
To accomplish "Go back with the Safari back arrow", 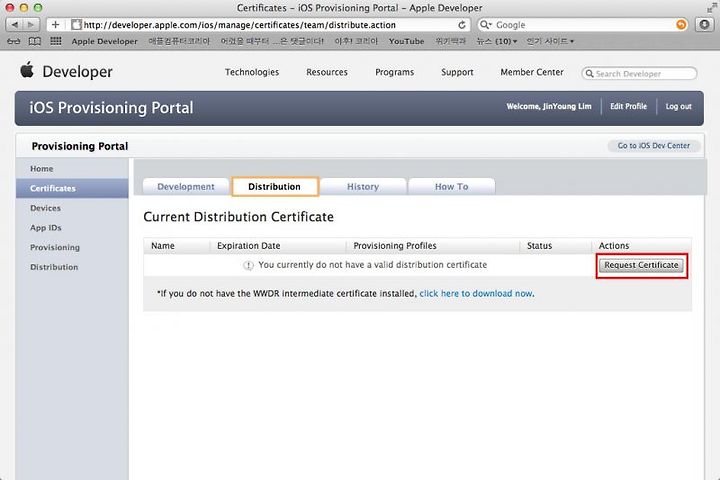I will (15, 24).
